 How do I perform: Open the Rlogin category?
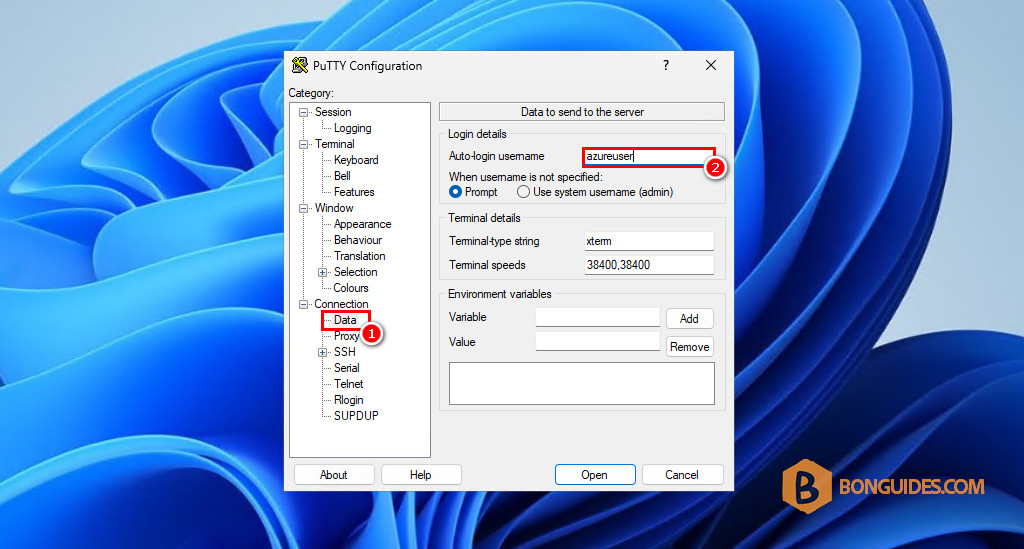(349, 400)
